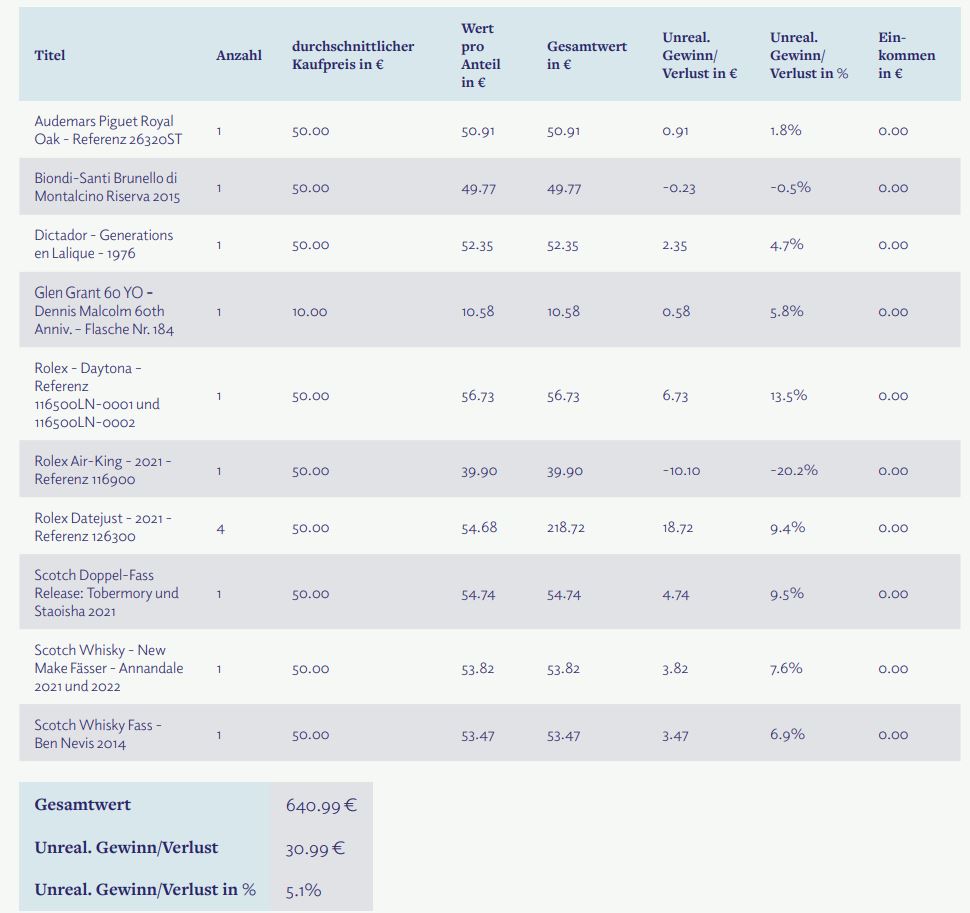Click the durchschnittlicher Kaufpreis column header
The image size is (970, 913).
(x=353, y=55)
